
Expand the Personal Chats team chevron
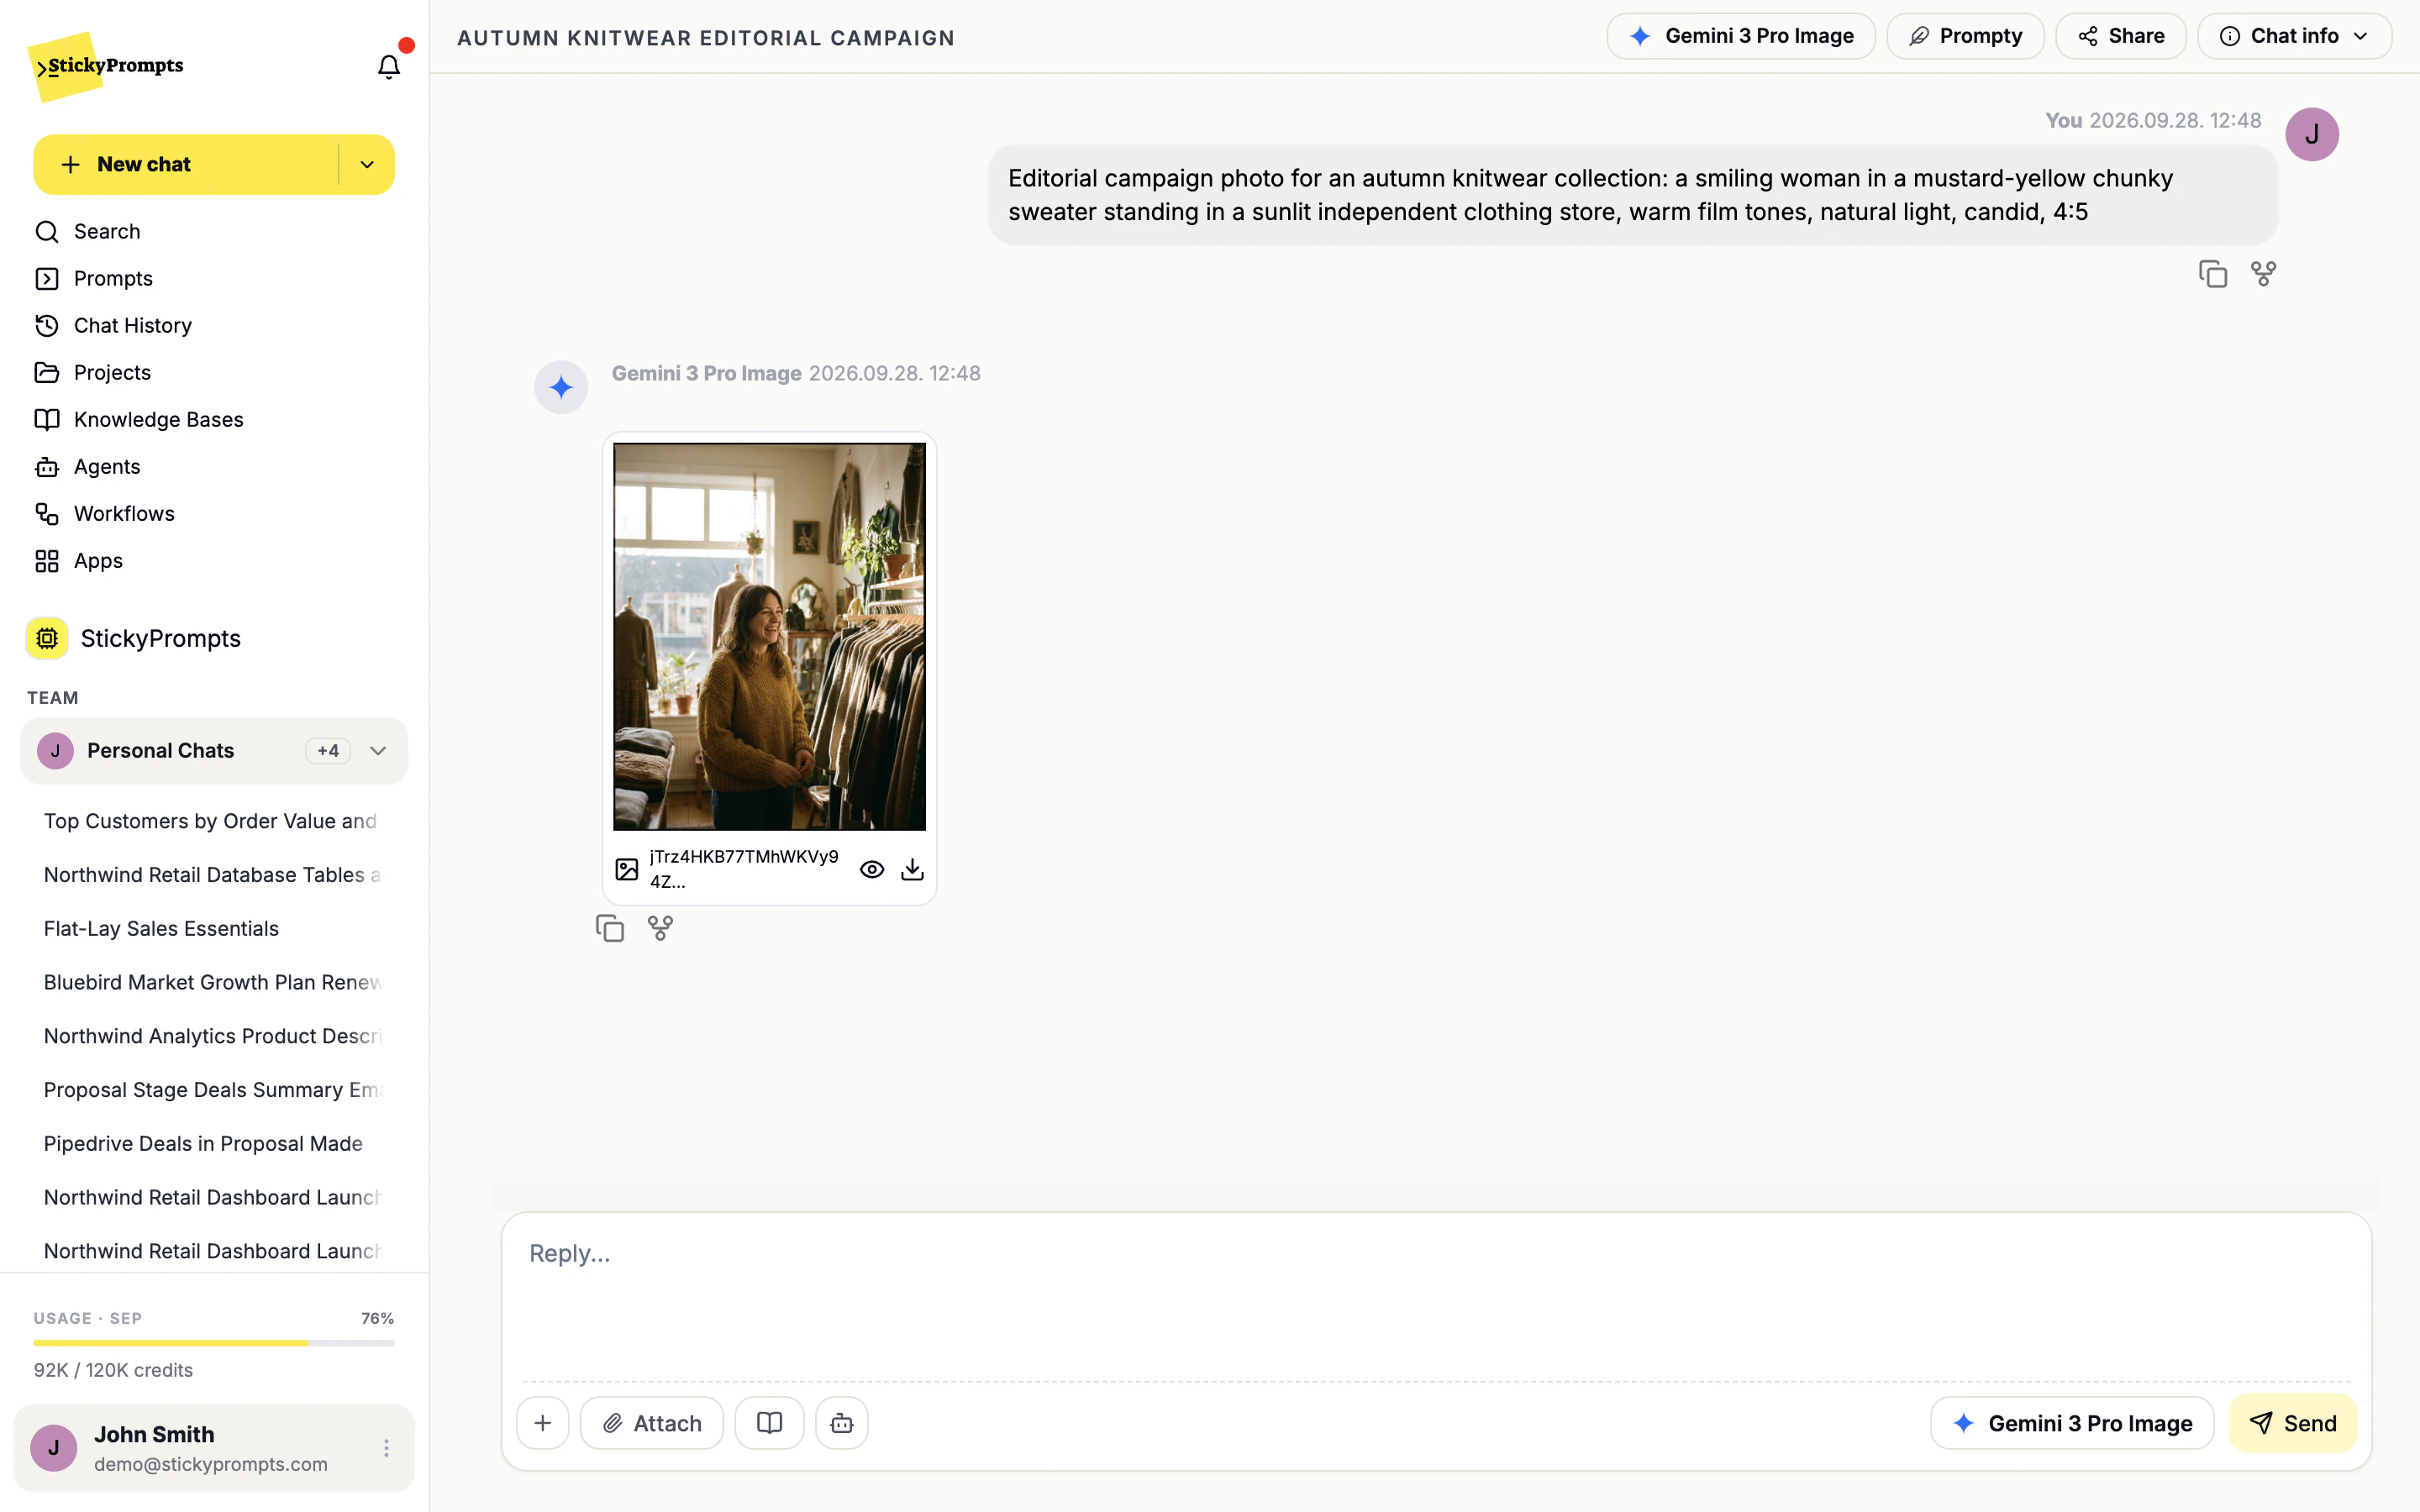click(378, 750)
